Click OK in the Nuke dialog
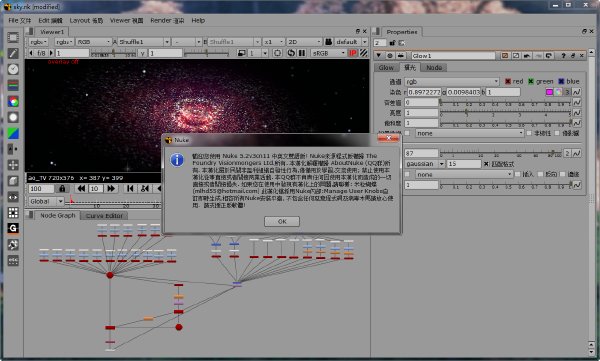 pyautogui.click(x=282, y=221)
